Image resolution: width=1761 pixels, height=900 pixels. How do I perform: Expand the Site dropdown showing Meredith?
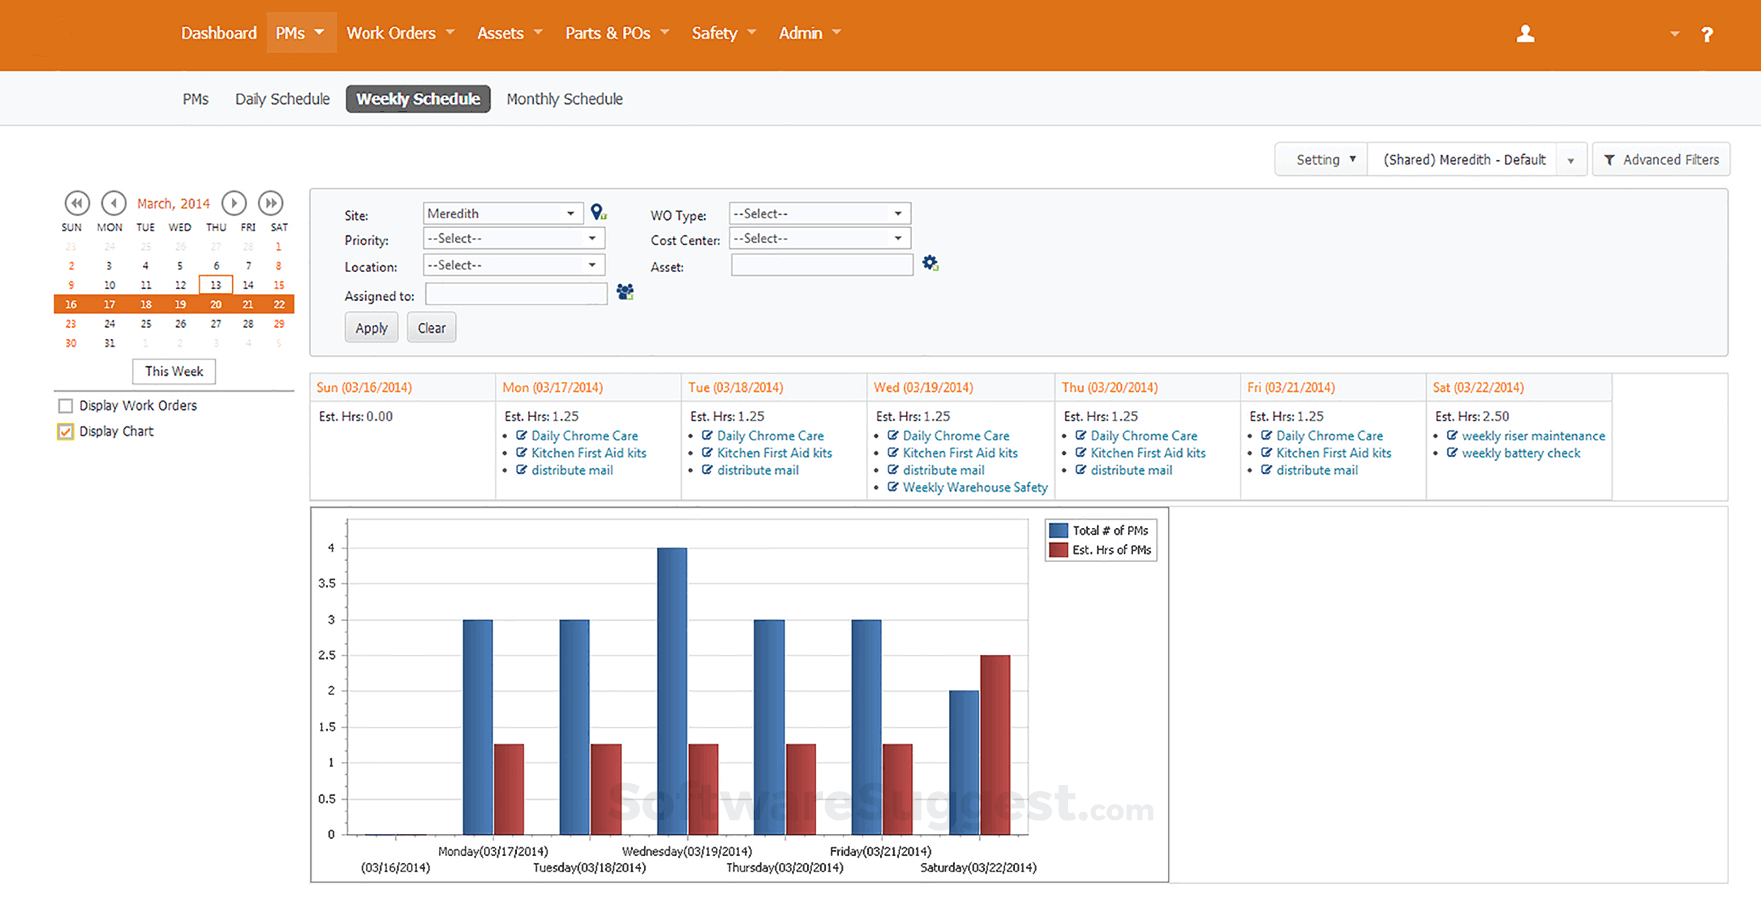click(501, 213)
